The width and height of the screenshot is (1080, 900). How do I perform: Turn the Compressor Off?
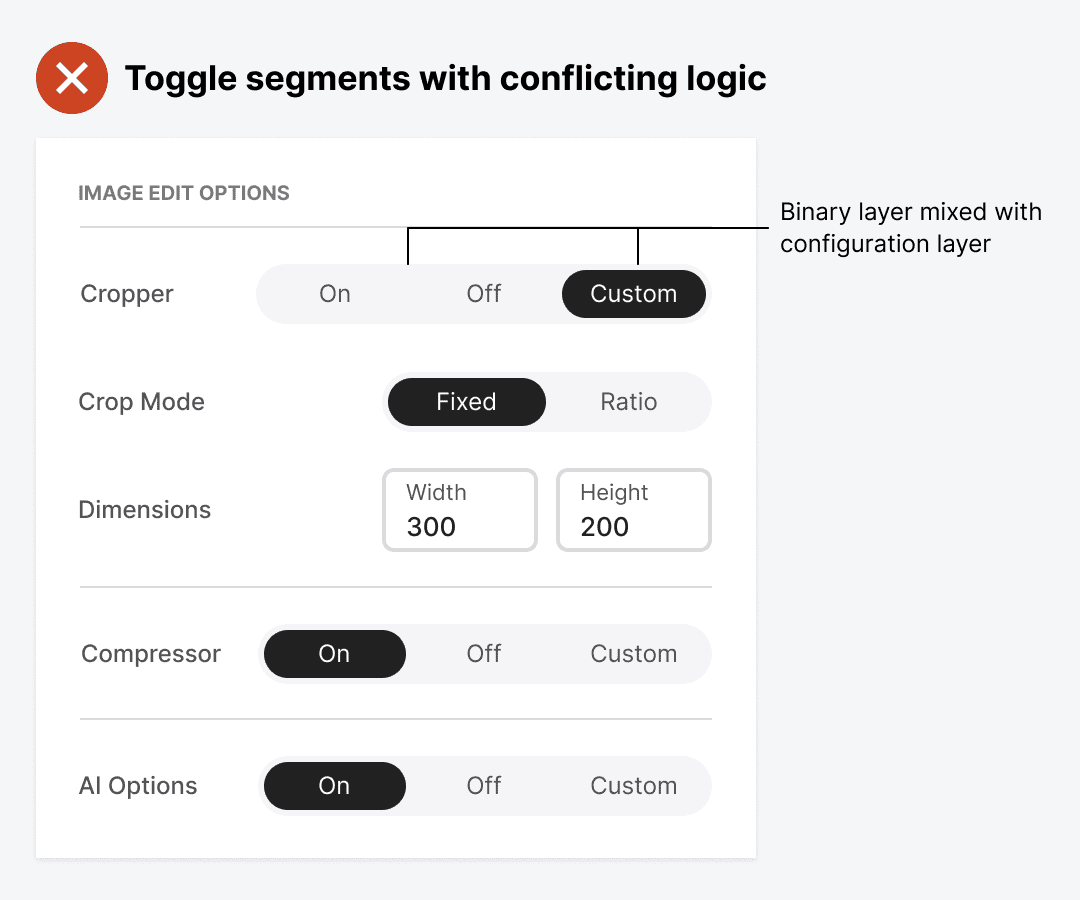484,654
